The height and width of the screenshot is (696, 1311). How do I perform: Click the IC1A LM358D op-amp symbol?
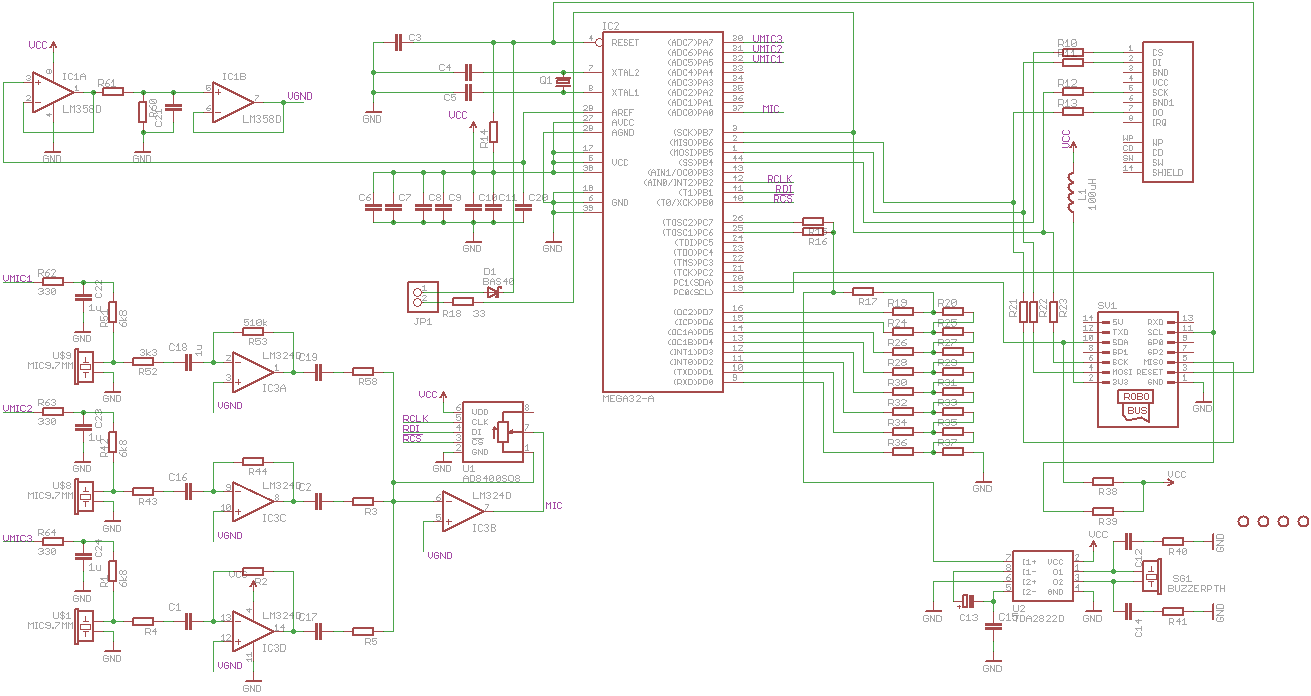[x=51, y=91]
